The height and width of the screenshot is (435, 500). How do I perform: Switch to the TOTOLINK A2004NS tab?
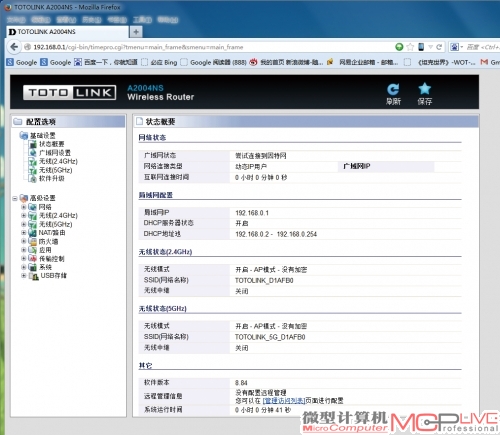(x=67, y=32)
